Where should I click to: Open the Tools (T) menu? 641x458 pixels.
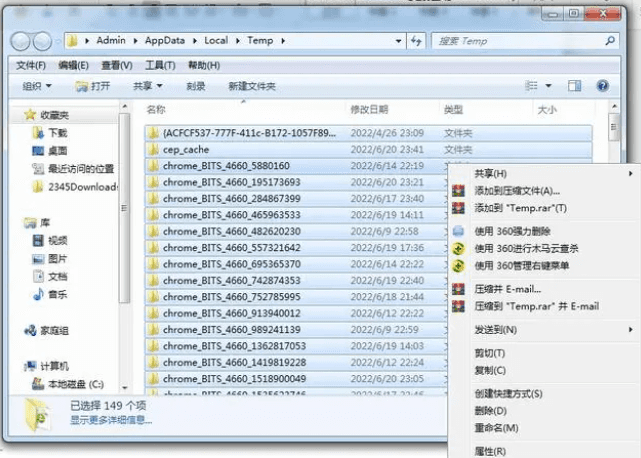(x=160, y=65)
